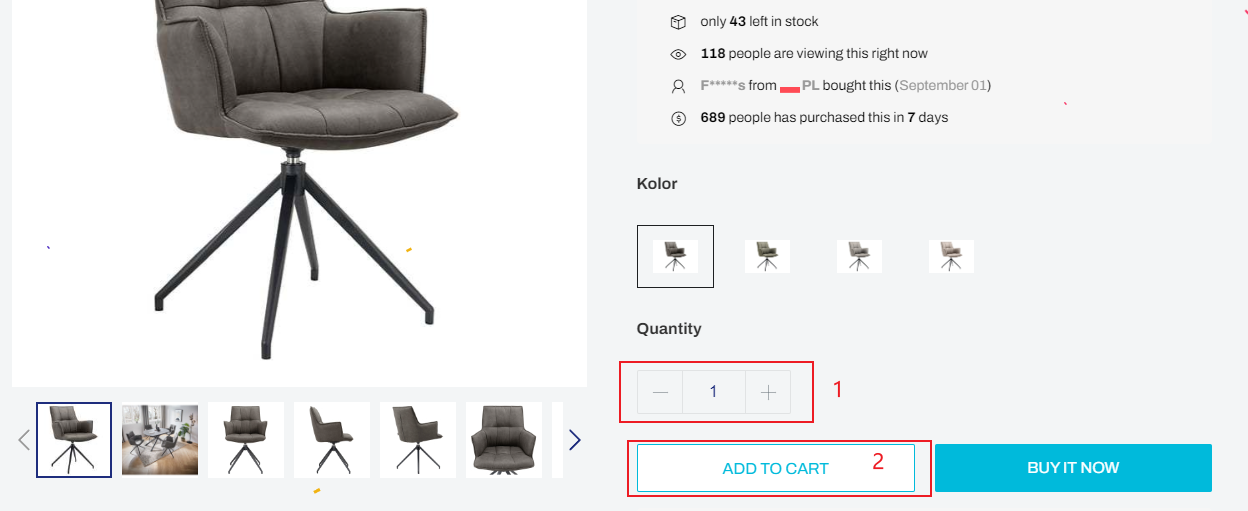Click the stock box icon
This screenshot has height=511, width=1248.
tap(678, 22)
